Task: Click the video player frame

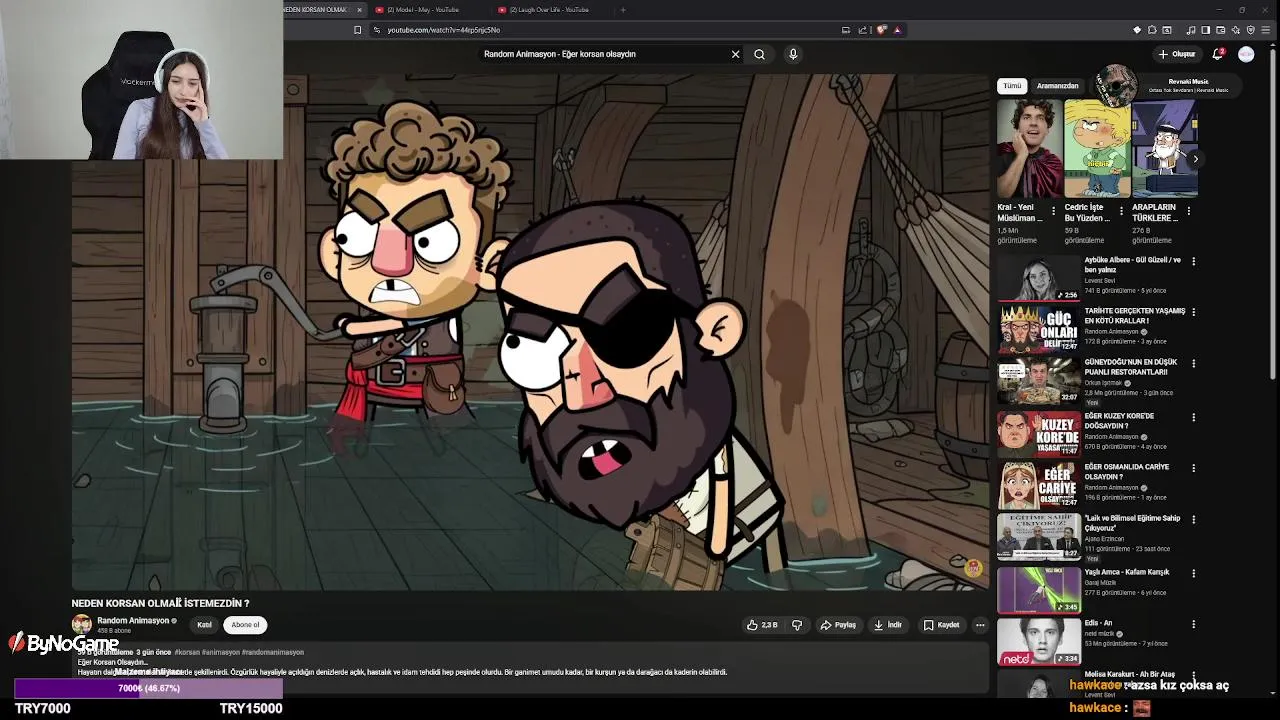Action: click(530, 331)
